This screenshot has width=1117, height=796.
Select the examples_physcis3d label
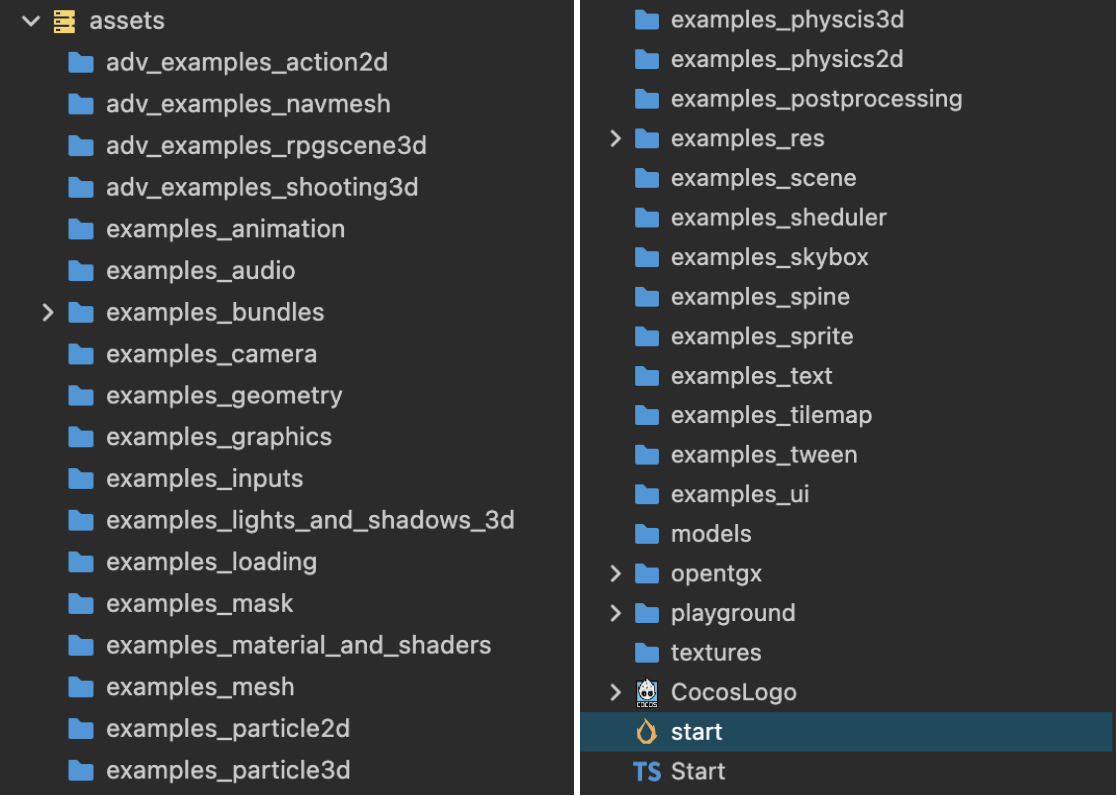[787, 20]
